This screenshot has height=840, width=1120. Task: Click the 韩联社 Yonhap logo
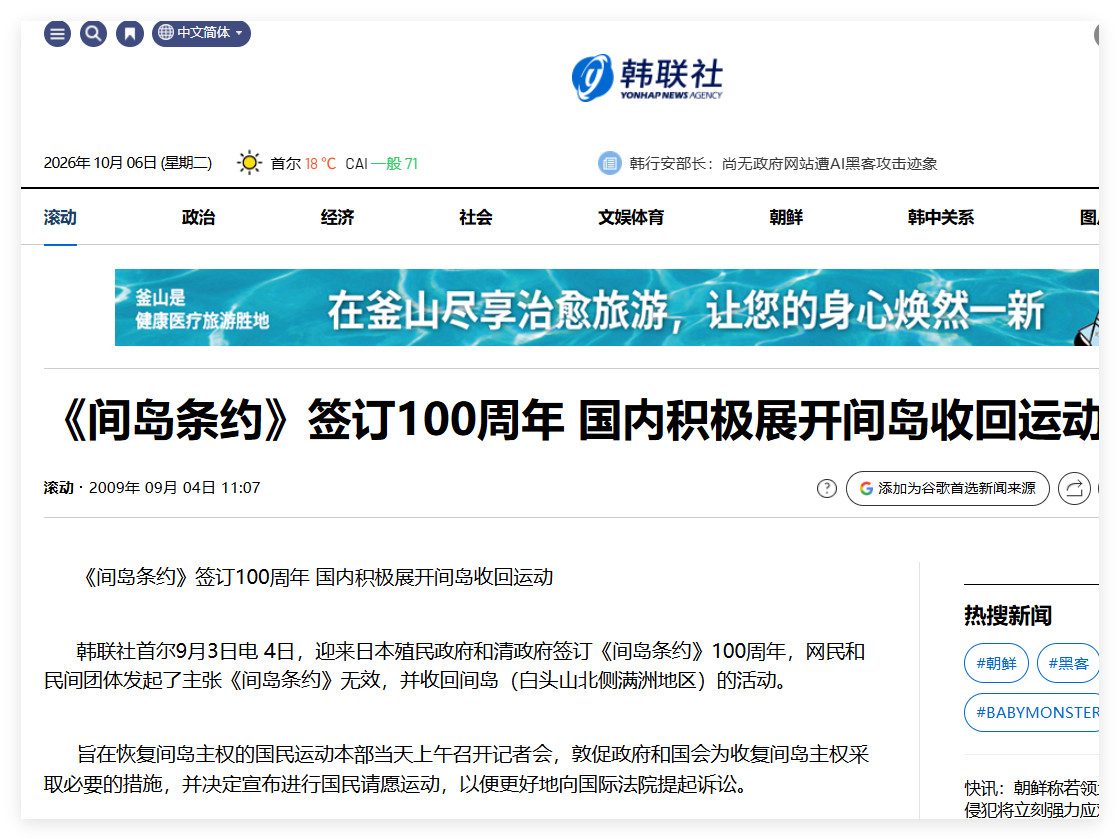647,77
